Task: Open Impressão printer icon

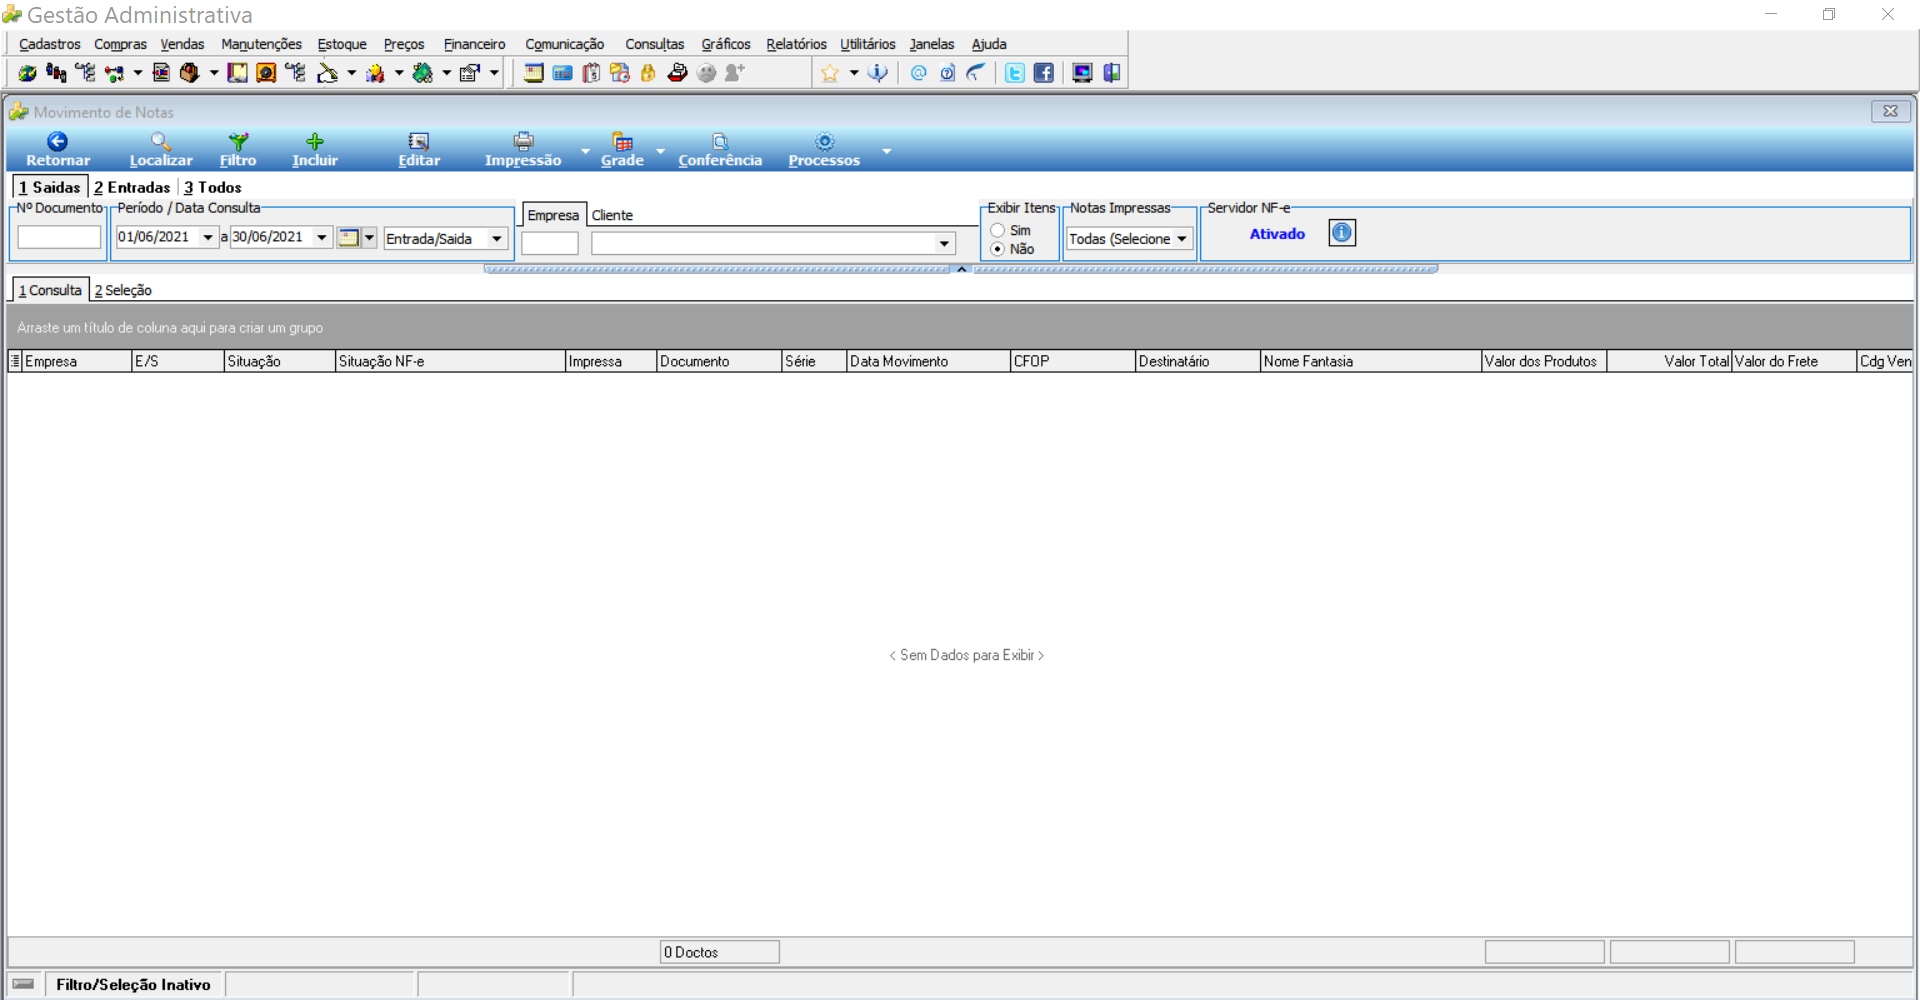Action: click(523, 142)
